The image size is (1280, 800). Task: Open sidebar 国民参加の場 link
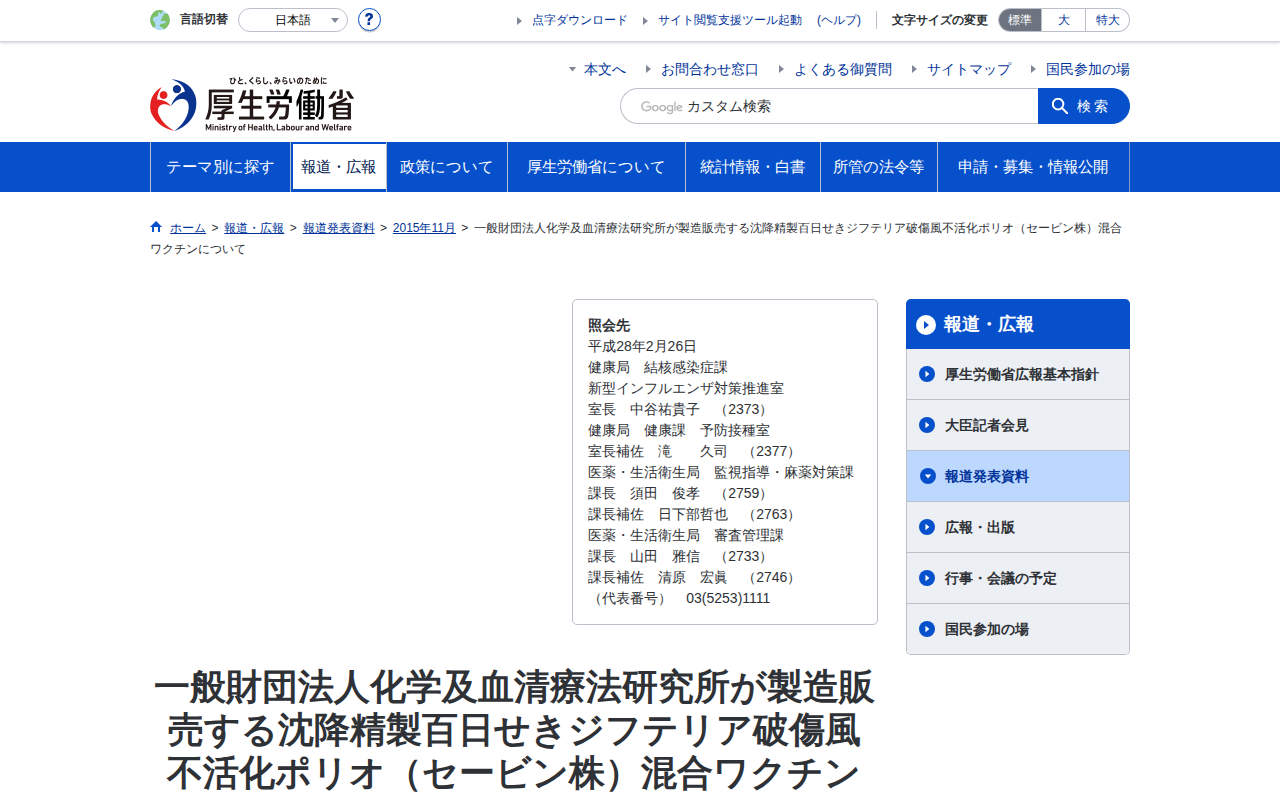1018,629
